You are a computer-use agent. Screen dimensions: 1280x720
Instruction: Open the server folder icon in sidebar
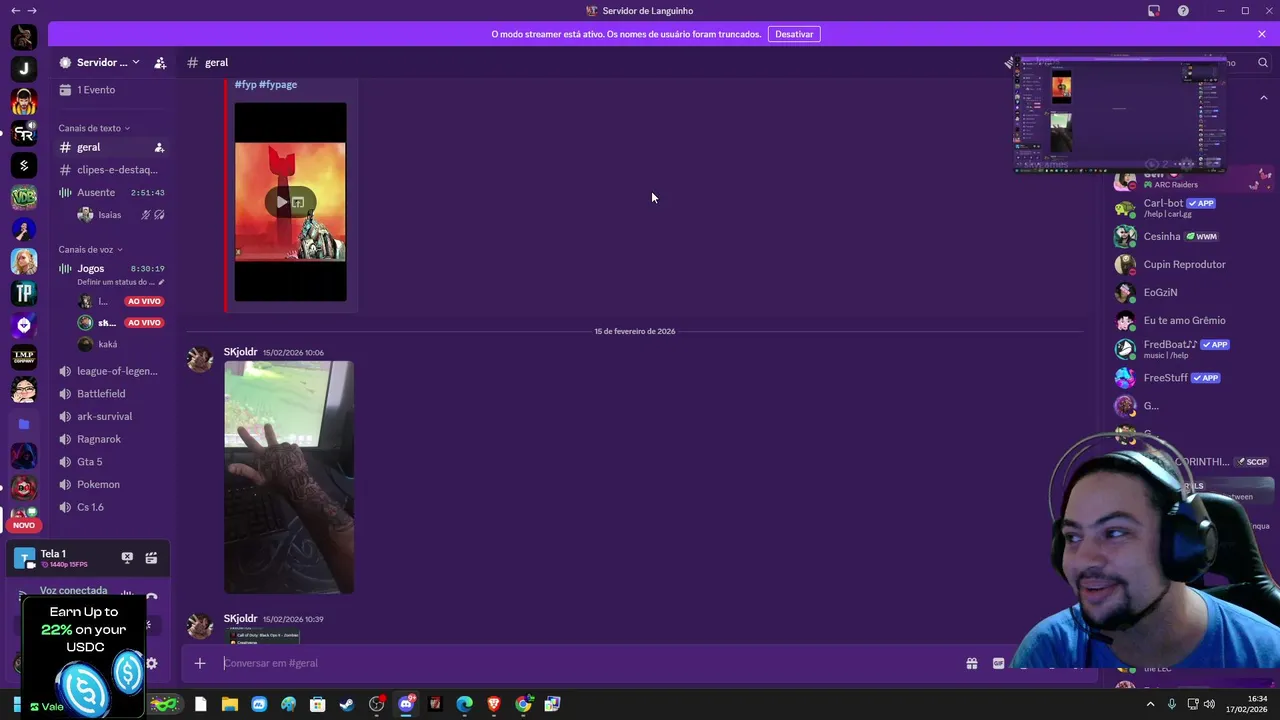[24, 424]
